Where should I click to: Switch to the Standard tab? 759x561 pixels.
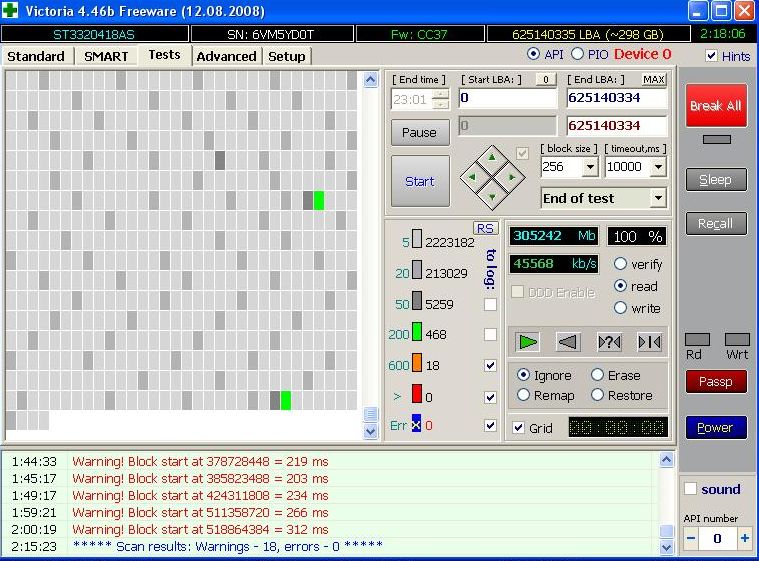[x=36, y=57]
